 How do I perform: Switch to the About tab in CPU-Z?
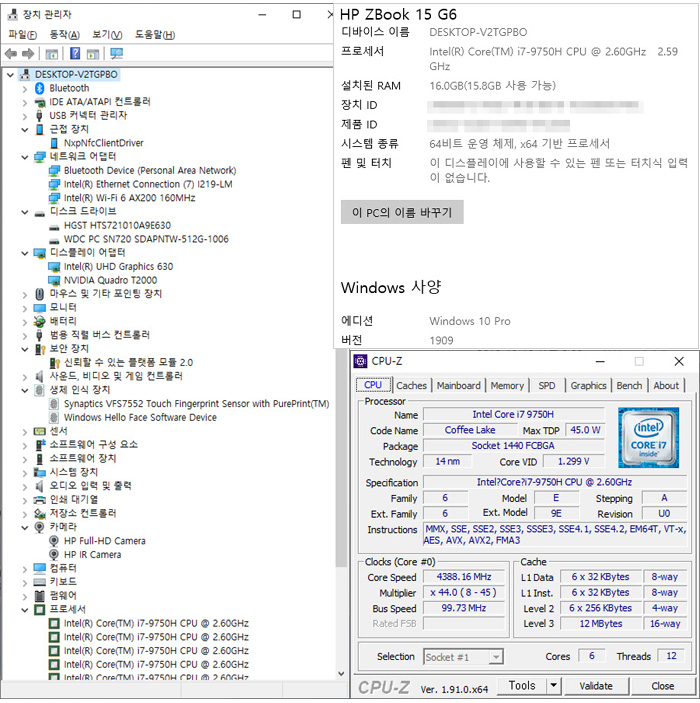tap(665, 386)
